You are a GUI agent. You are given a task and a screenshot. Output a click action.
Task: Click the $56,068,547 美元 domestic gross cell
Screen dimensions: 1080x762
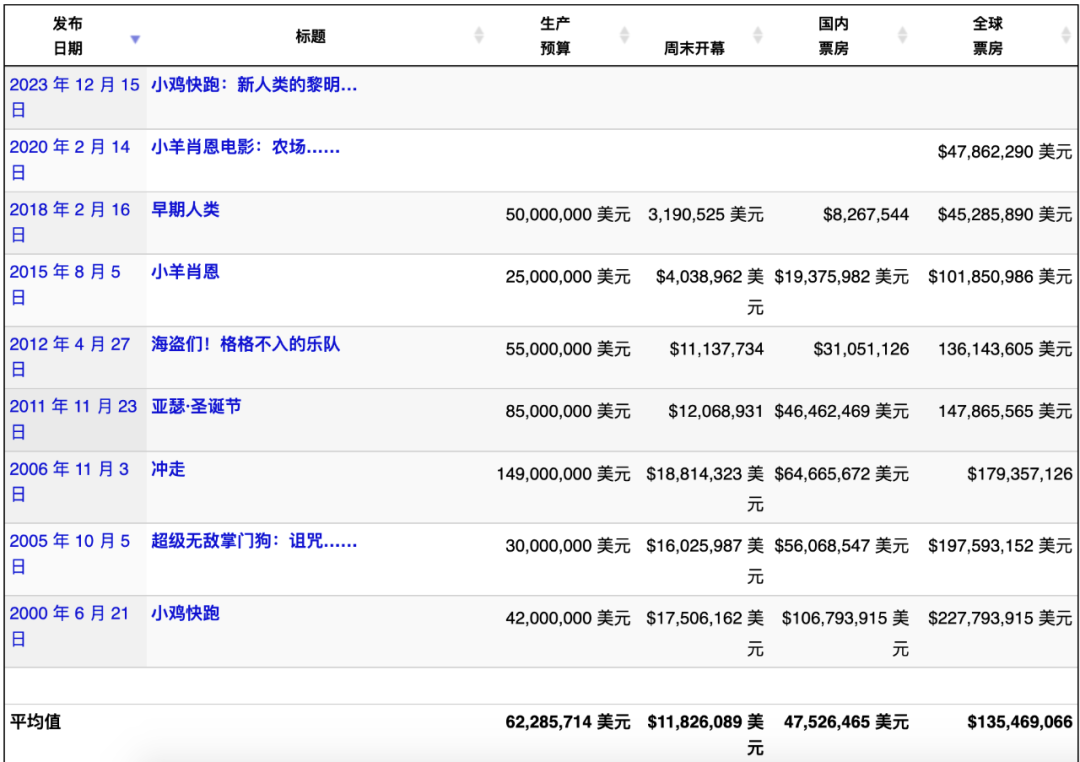click(841, 546)
